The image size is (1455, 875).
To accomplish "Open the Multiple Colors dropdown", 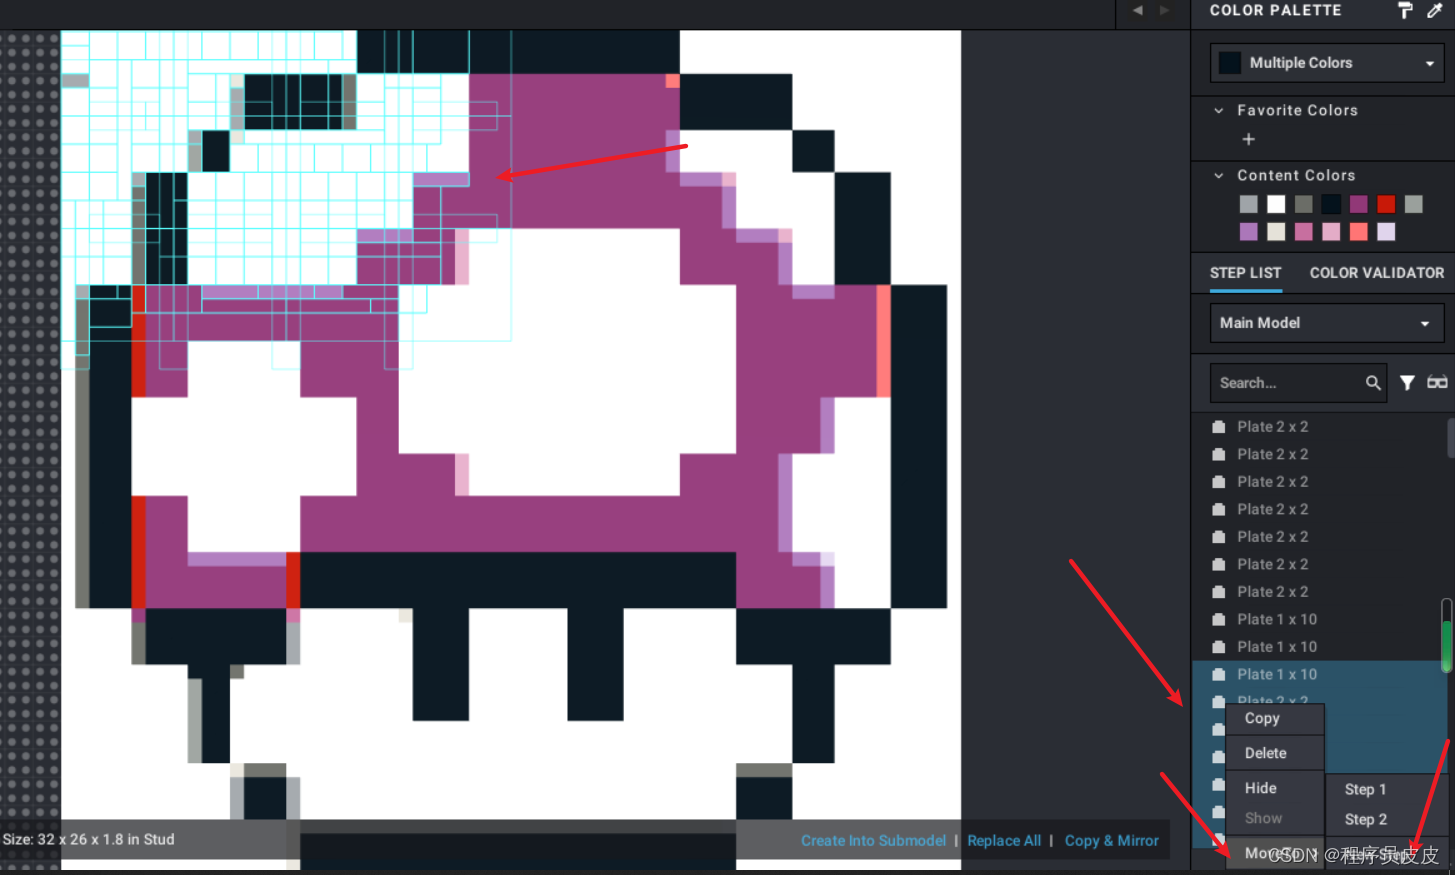I will click(1328, 63).
